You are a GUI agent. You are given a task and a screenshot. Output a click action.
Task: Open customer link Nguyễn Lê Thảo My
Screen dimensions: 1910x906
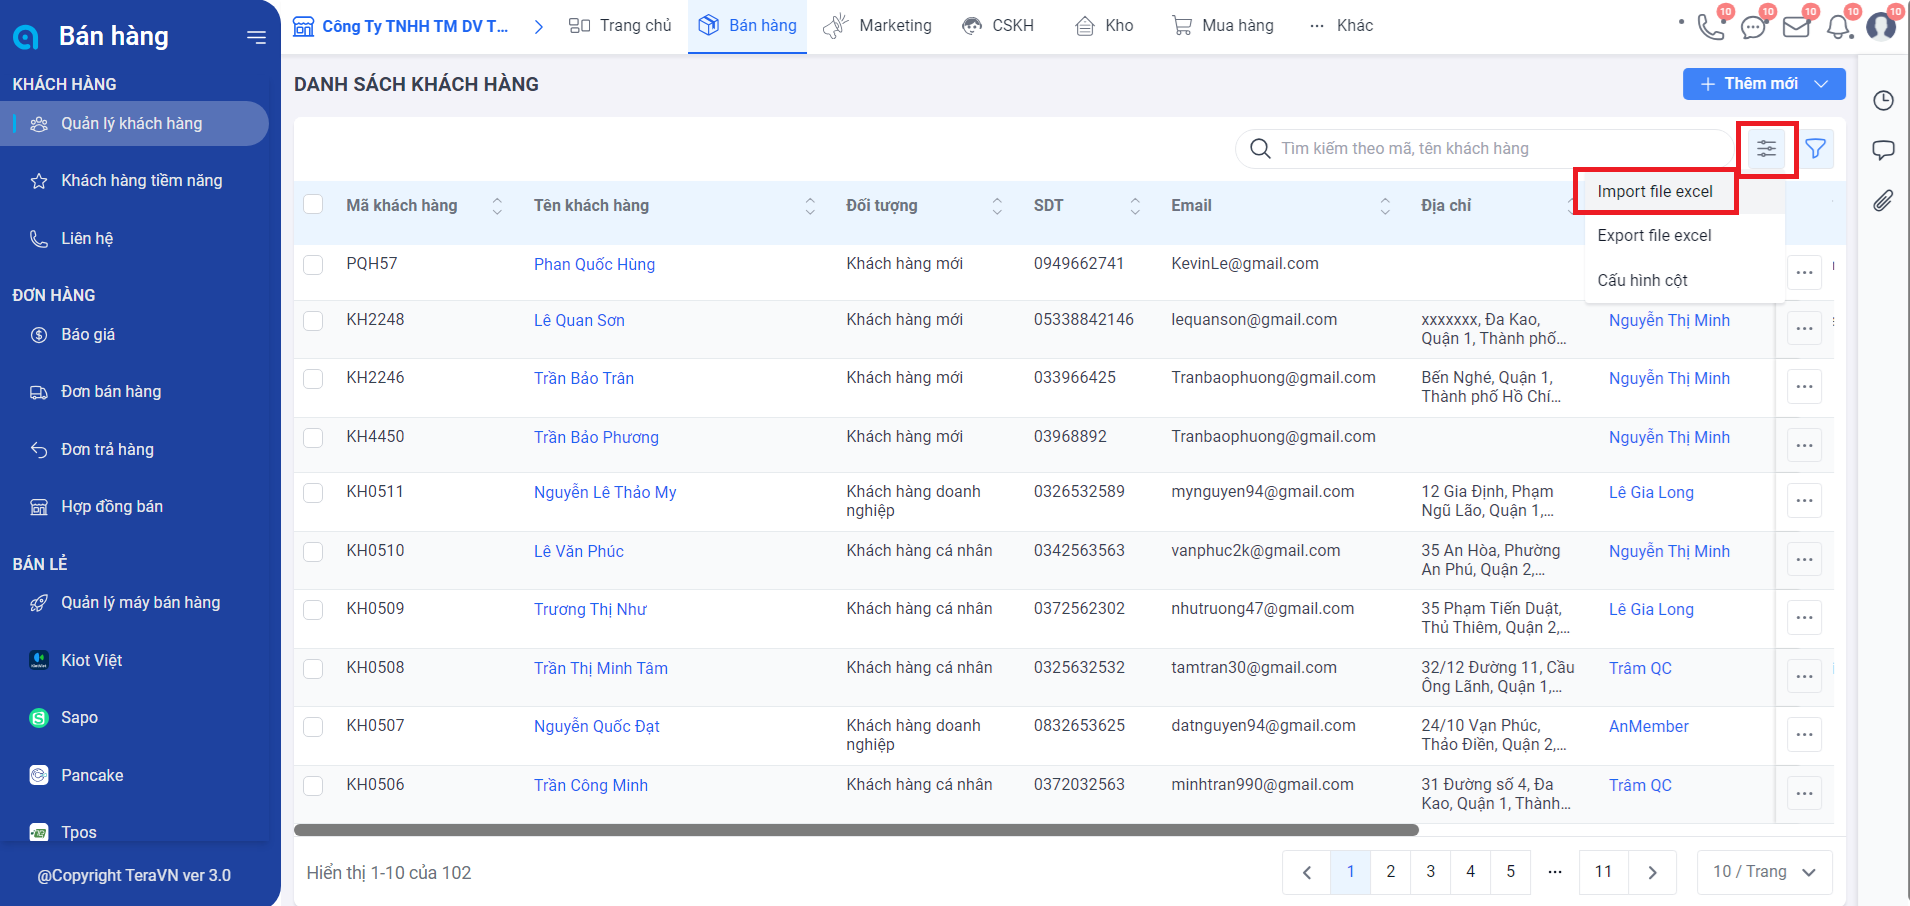click(x=605, y=493)
